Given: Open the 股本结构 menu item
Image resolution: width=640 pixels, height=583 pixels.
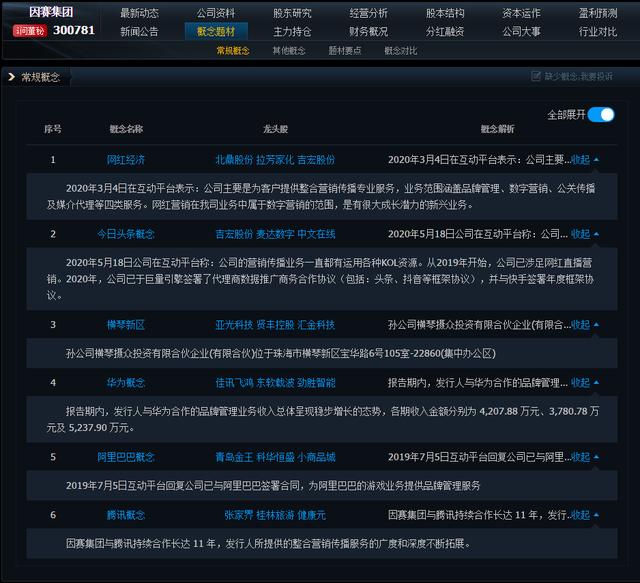Looking at the screenshot, I should [445, 13].
